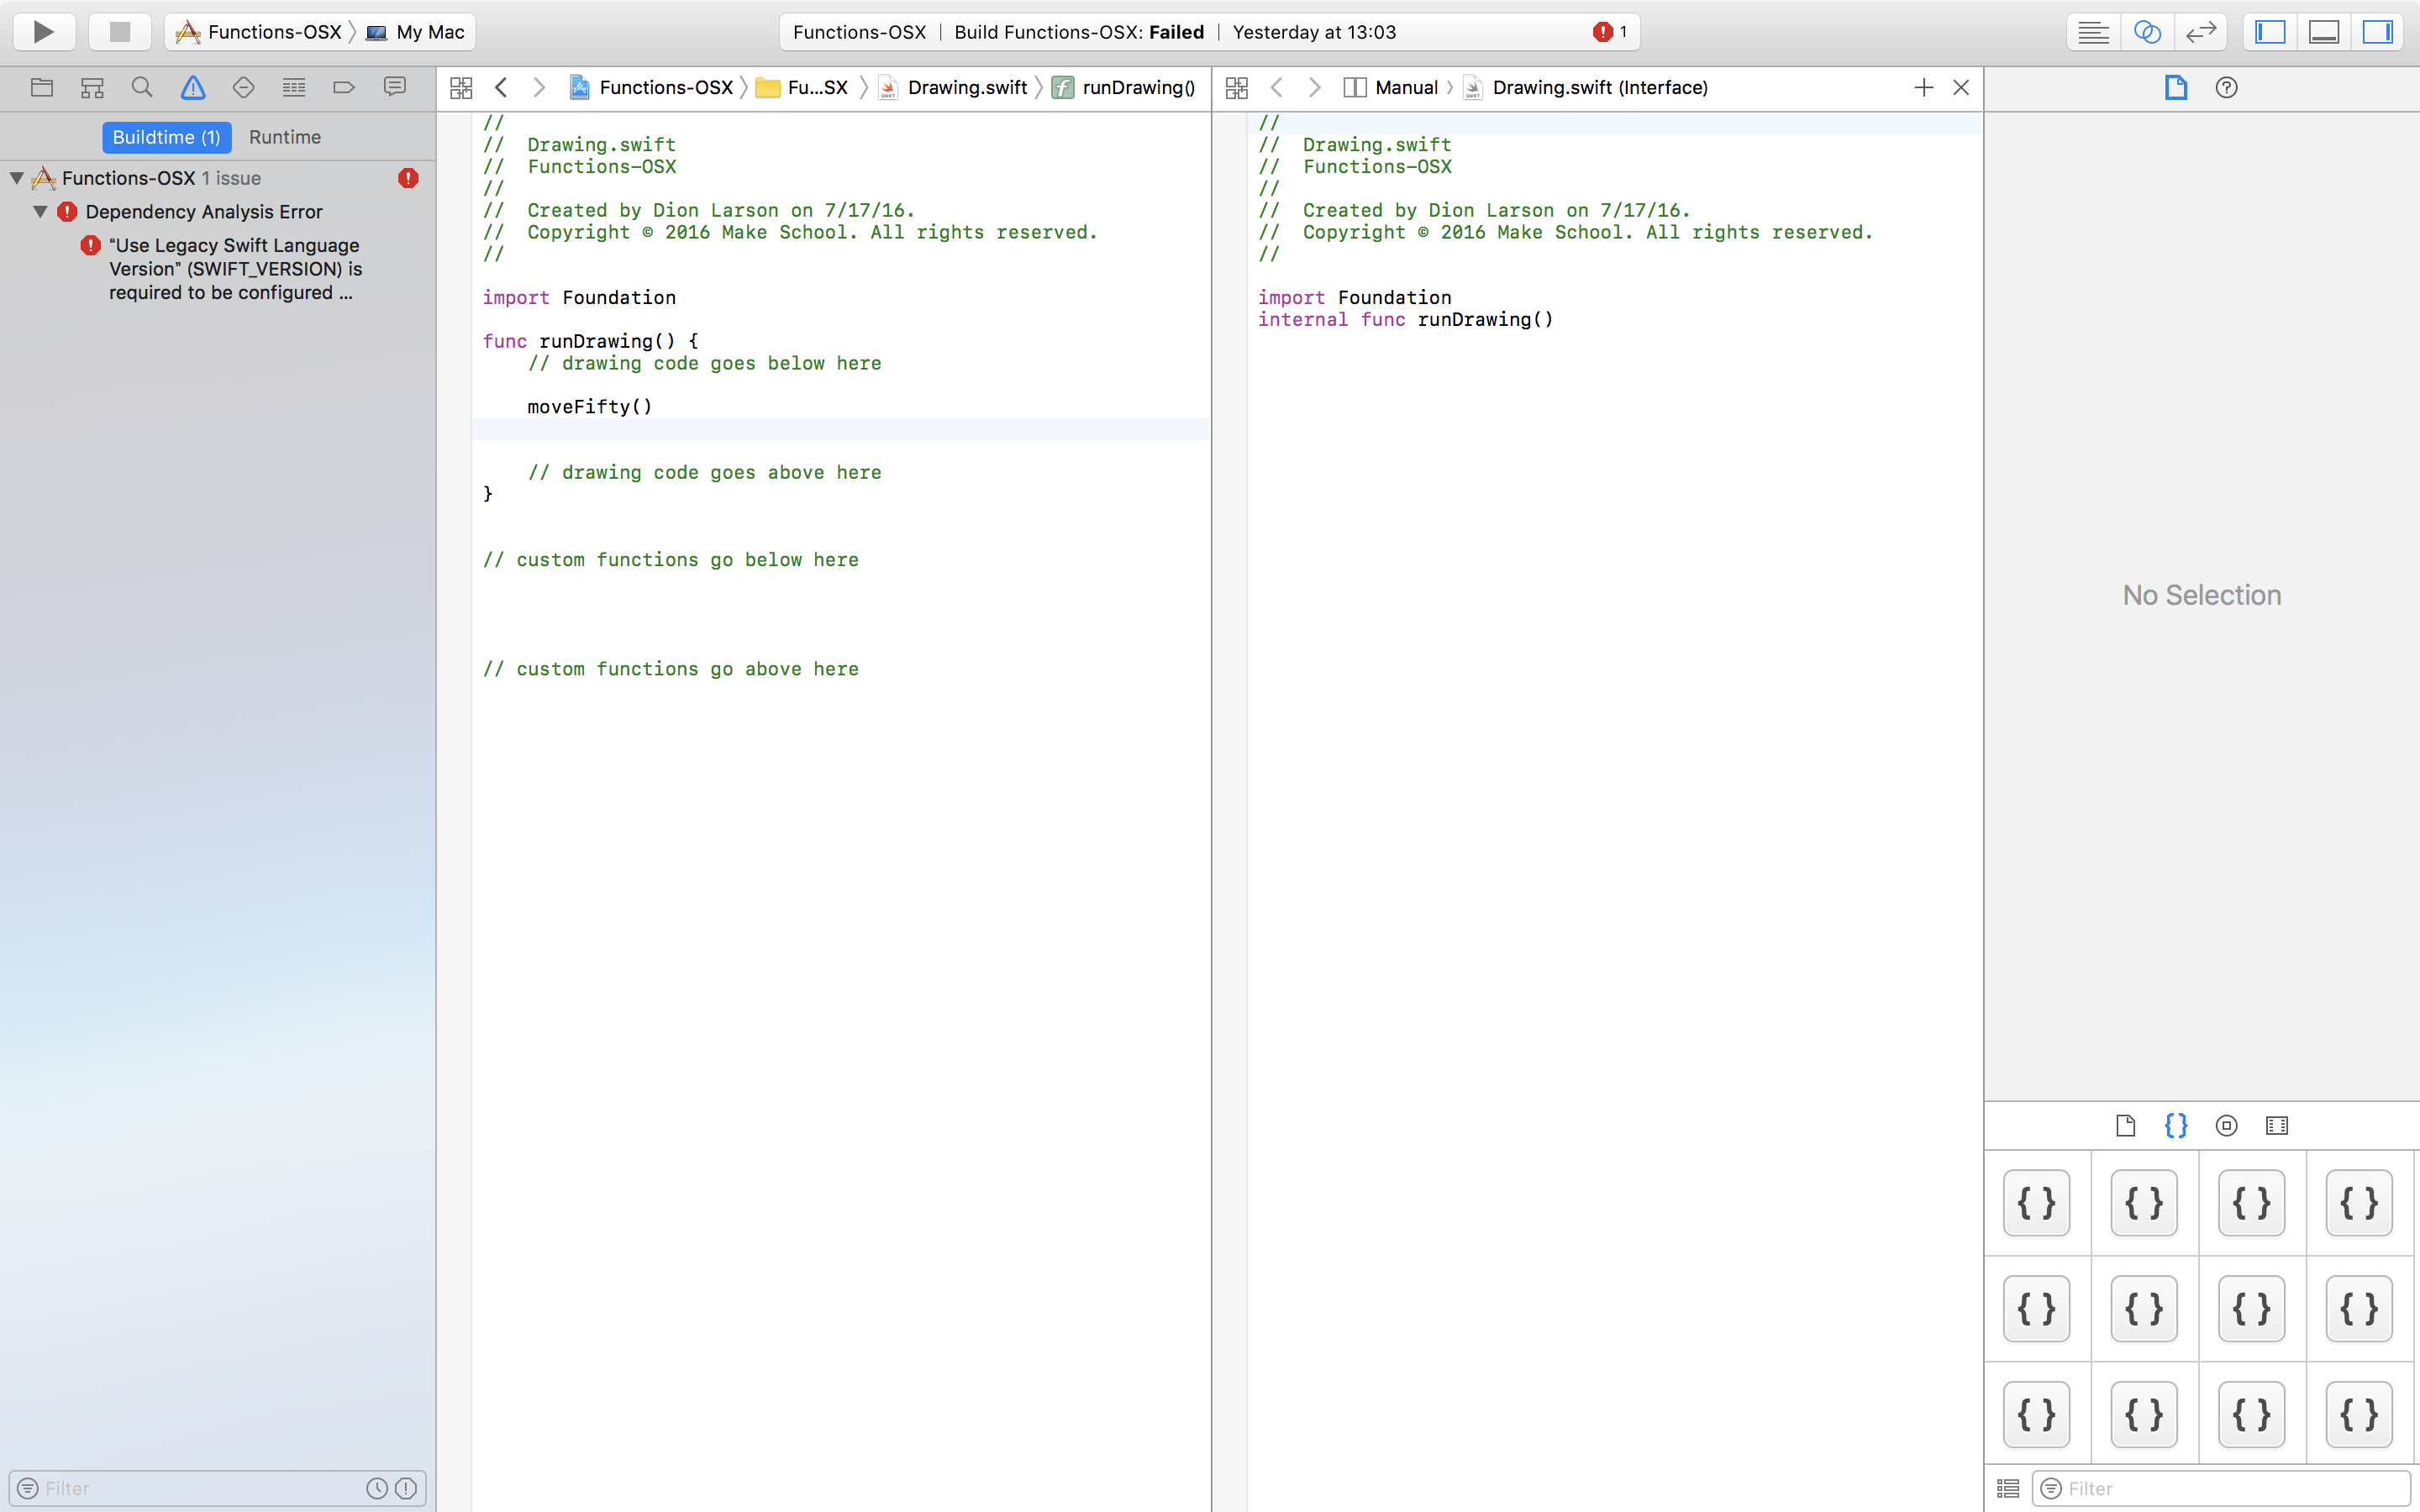Open the Find navigator magnifying glass
Screen dimensions: 2420x1512
click(x=142, y=87)
